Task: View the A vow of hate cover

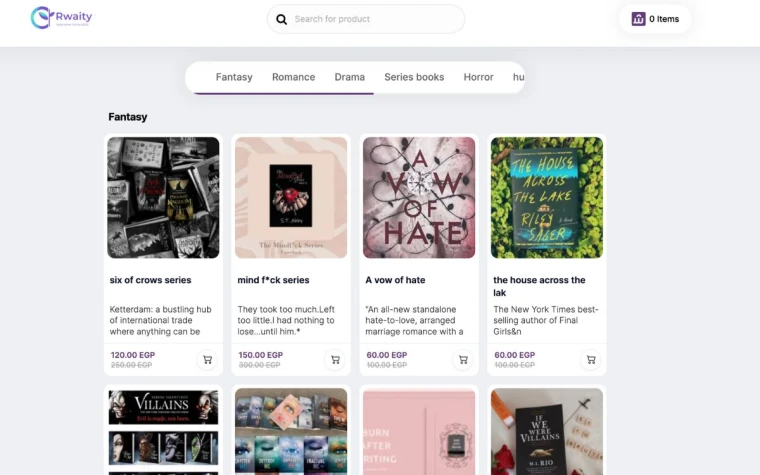Action: 419,198
